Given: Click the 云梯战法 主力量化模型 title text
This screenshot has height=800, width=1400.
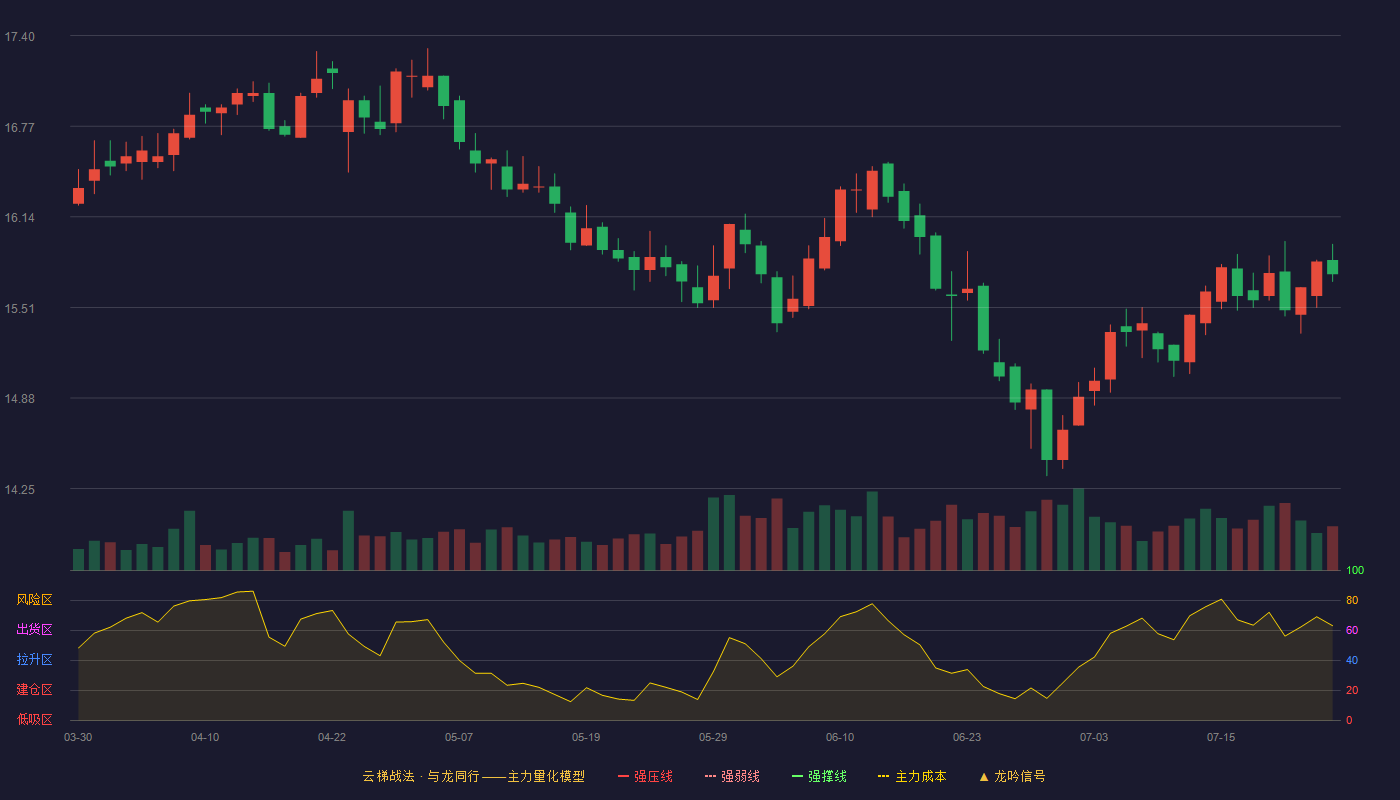Looking at the screenshot, I should click(473, 776).
